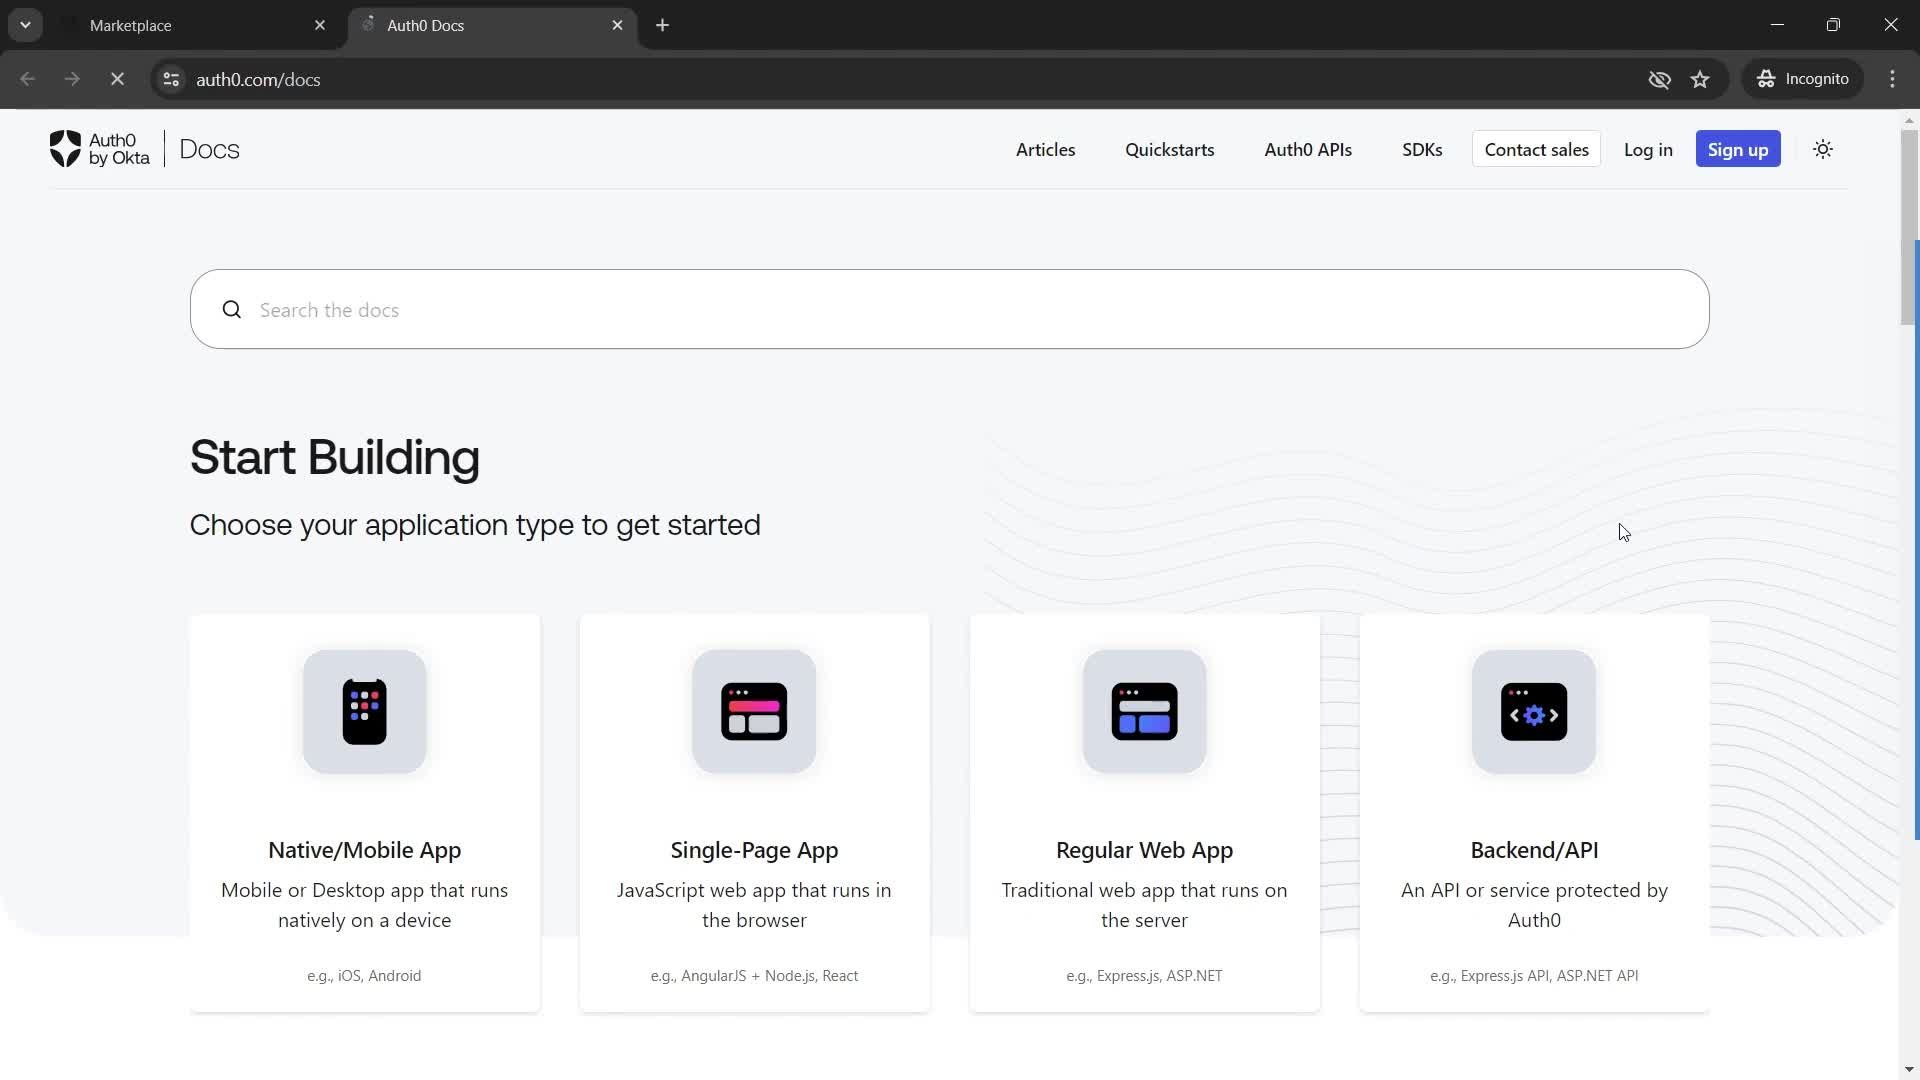Open the Articles menu item

click(x=1045, y=149)
